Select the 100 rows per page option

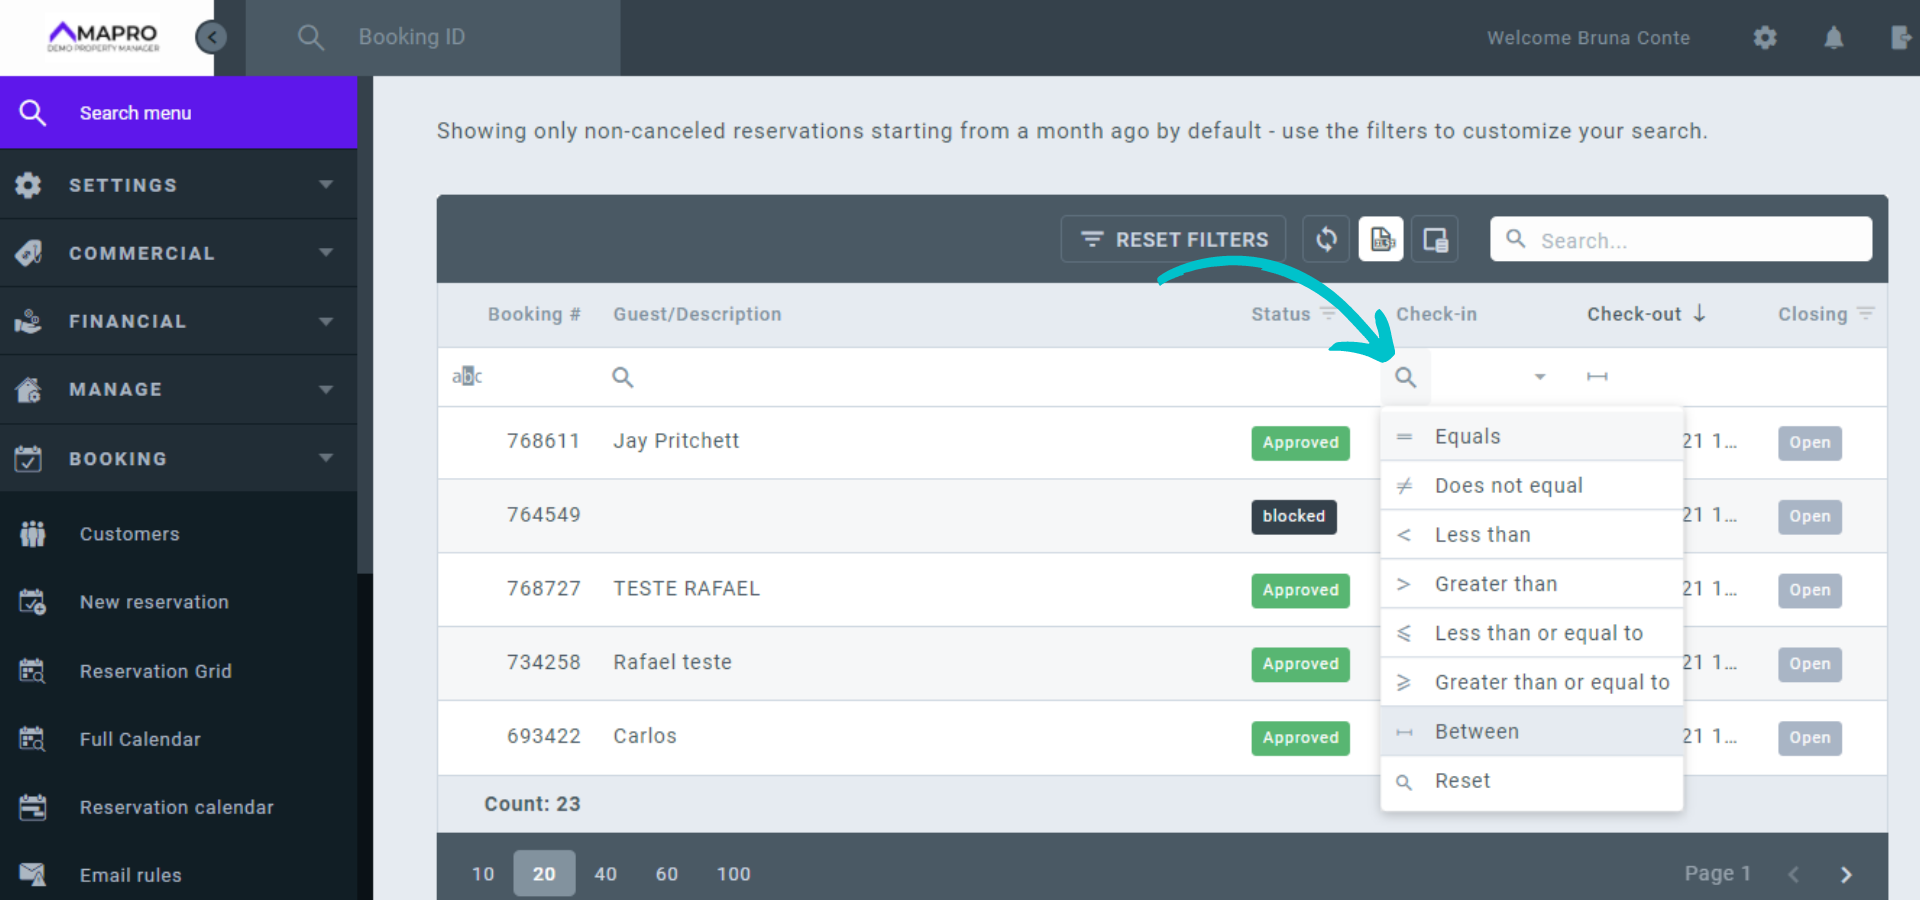click(733, 874)
